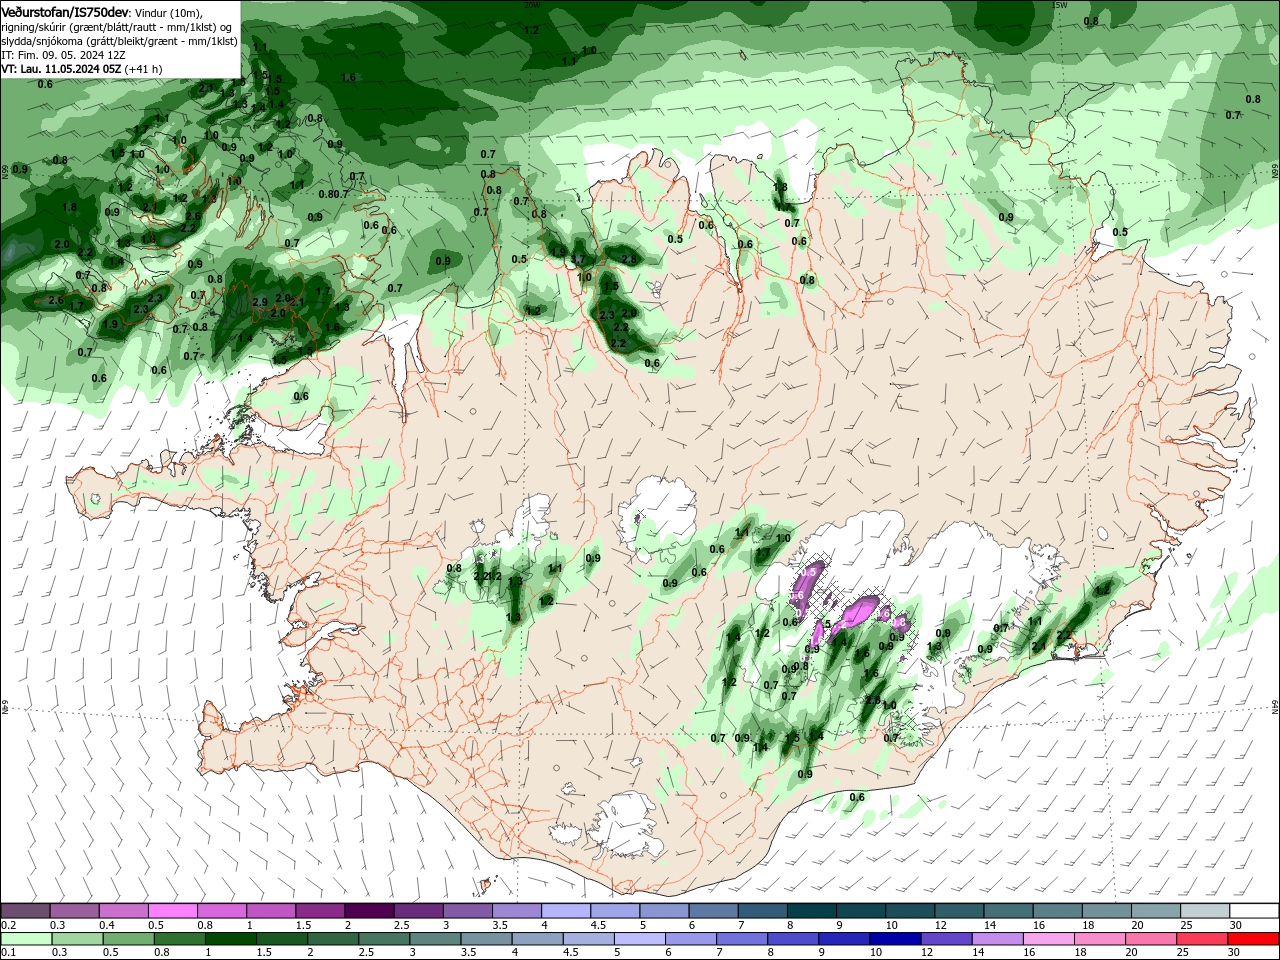Click the 3.7 precipitation value on the map
The height and width of the screenshot is (960, 1280).
click(x=577, y=260)
